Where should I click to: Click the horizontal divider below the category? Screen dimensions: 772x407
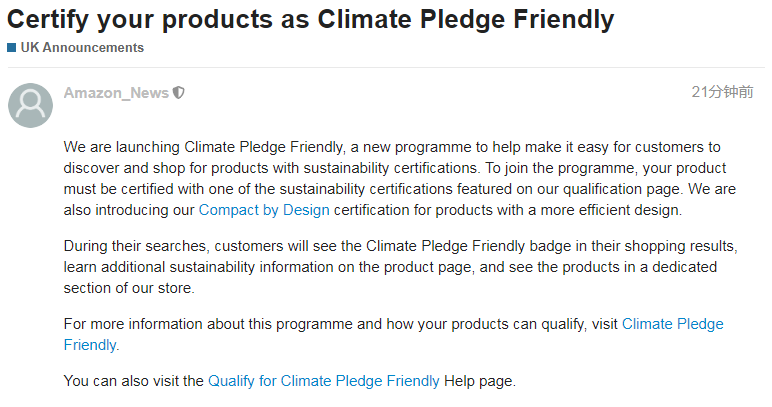[x=386, y=67]
